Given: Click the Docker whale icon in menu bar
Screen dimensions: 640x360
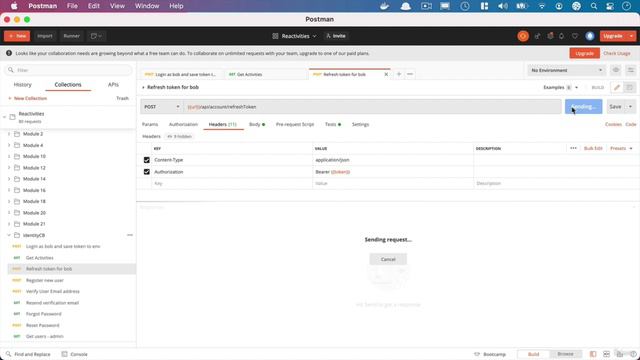Looking at the screenshot, I should click(384, 6).
